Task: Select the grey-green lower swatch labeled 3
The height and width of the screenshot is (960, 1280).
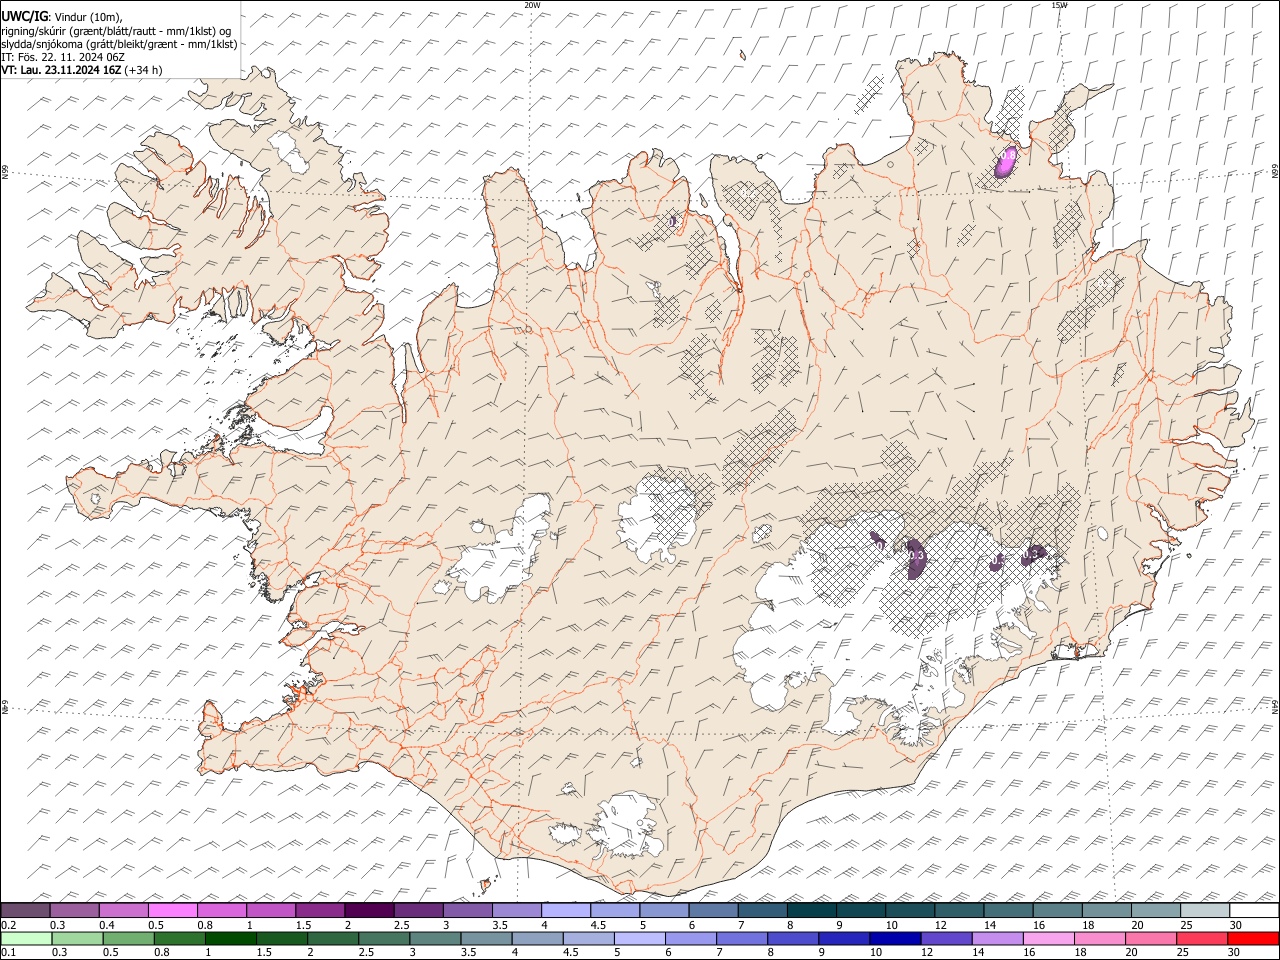Action: (435, 938)
